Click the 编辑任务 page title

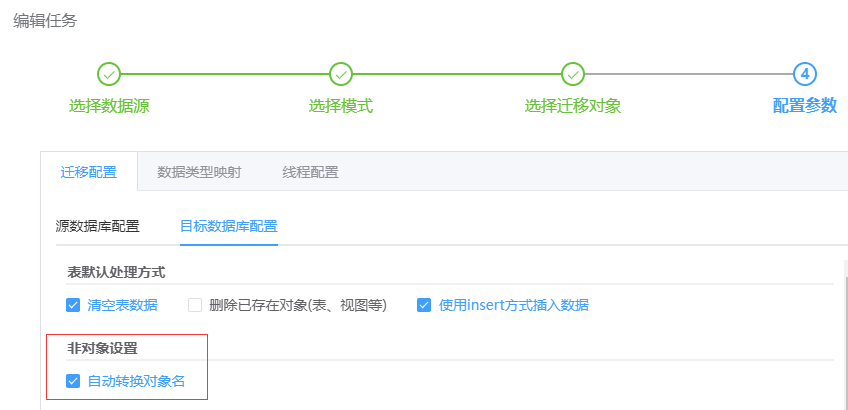pyautogui.click(x=45, y=20)
